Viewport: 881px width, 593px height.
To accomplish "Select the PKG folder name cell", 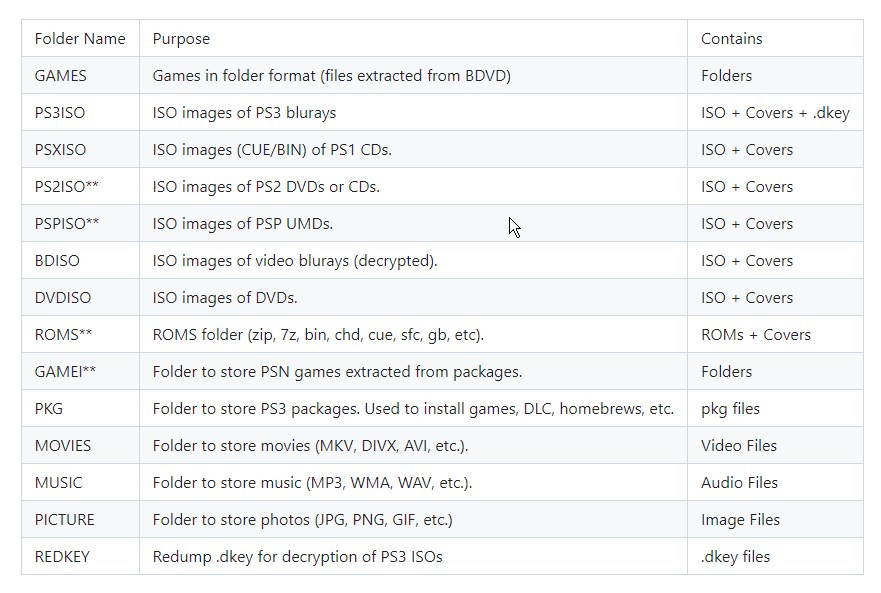I will 49,409.
